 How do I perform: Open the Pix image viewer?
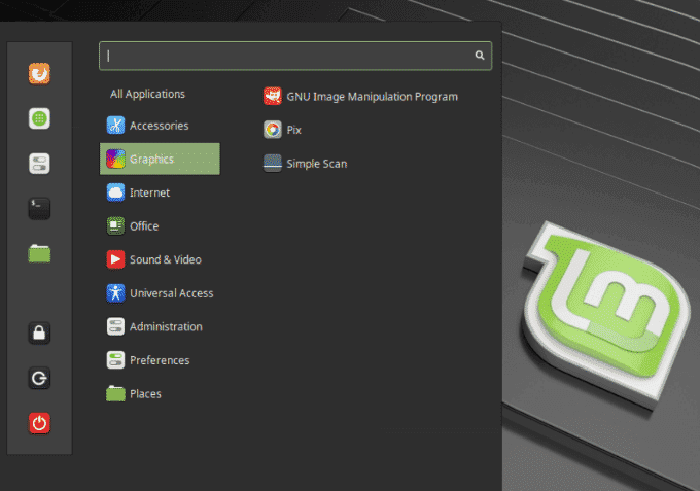click(x=283, y=130)
